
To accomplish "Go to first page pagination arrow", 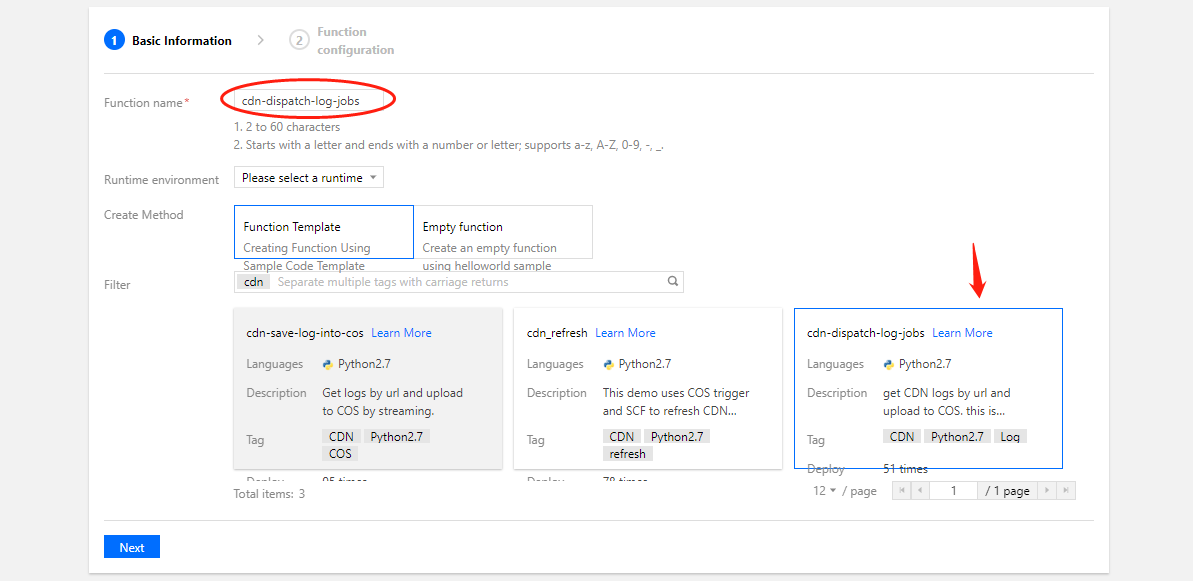I will coord(902,491).
